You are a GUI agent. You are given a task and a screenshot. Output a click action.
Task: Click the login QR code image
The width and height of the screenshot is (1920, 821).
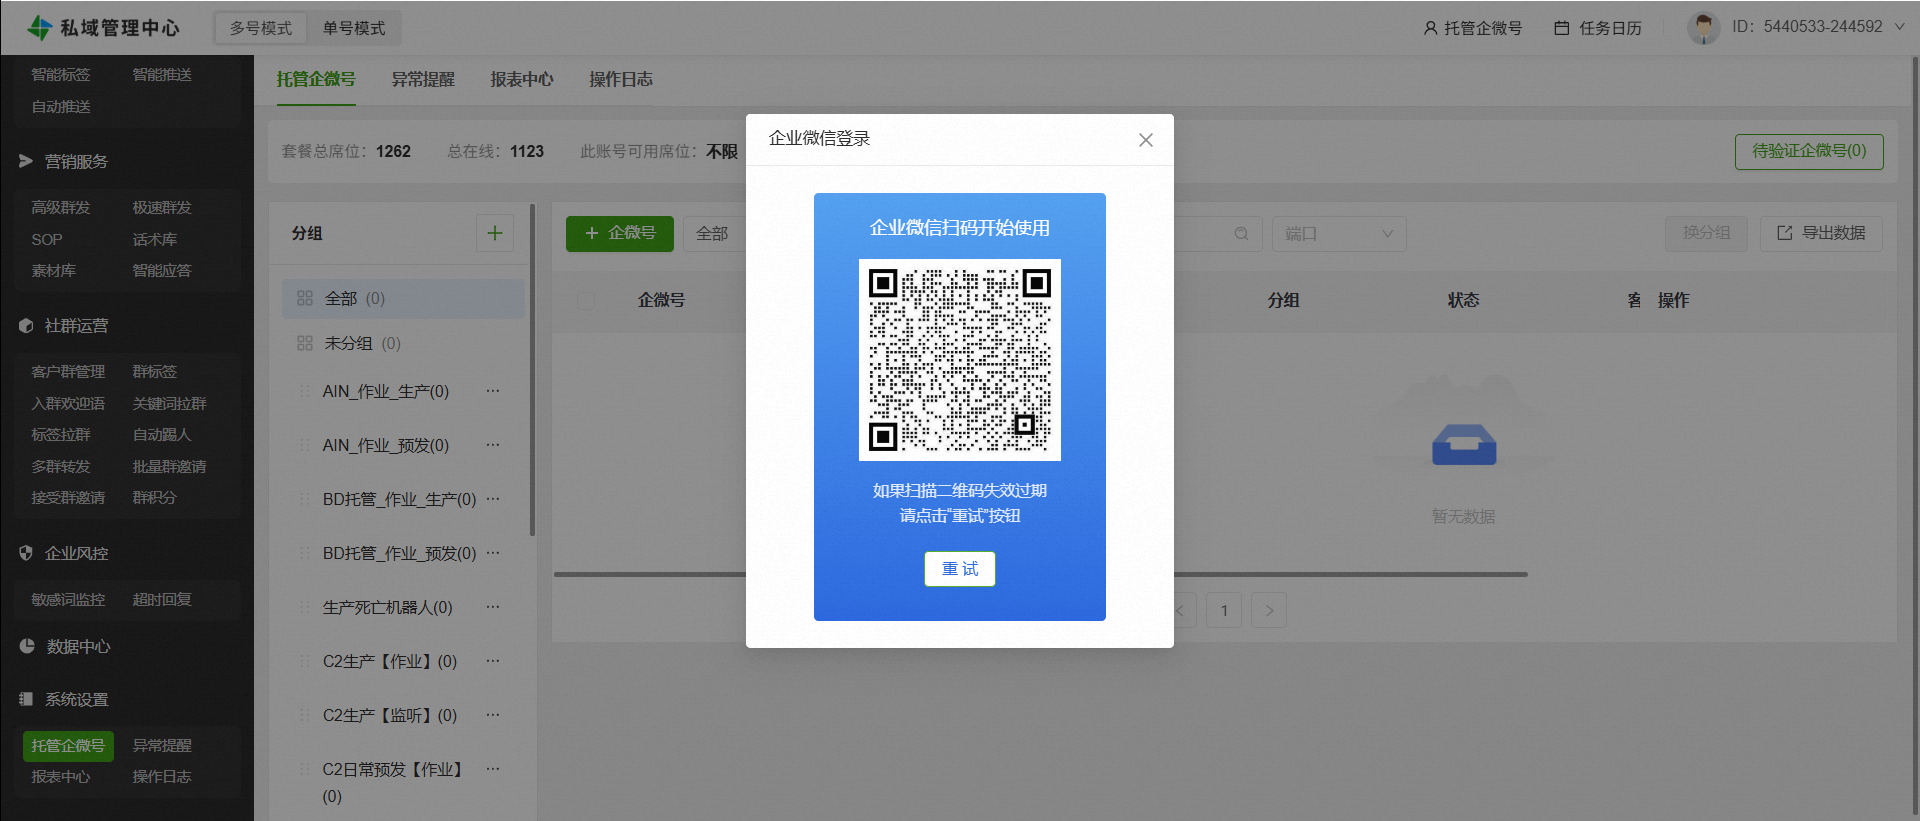point(960,360)
